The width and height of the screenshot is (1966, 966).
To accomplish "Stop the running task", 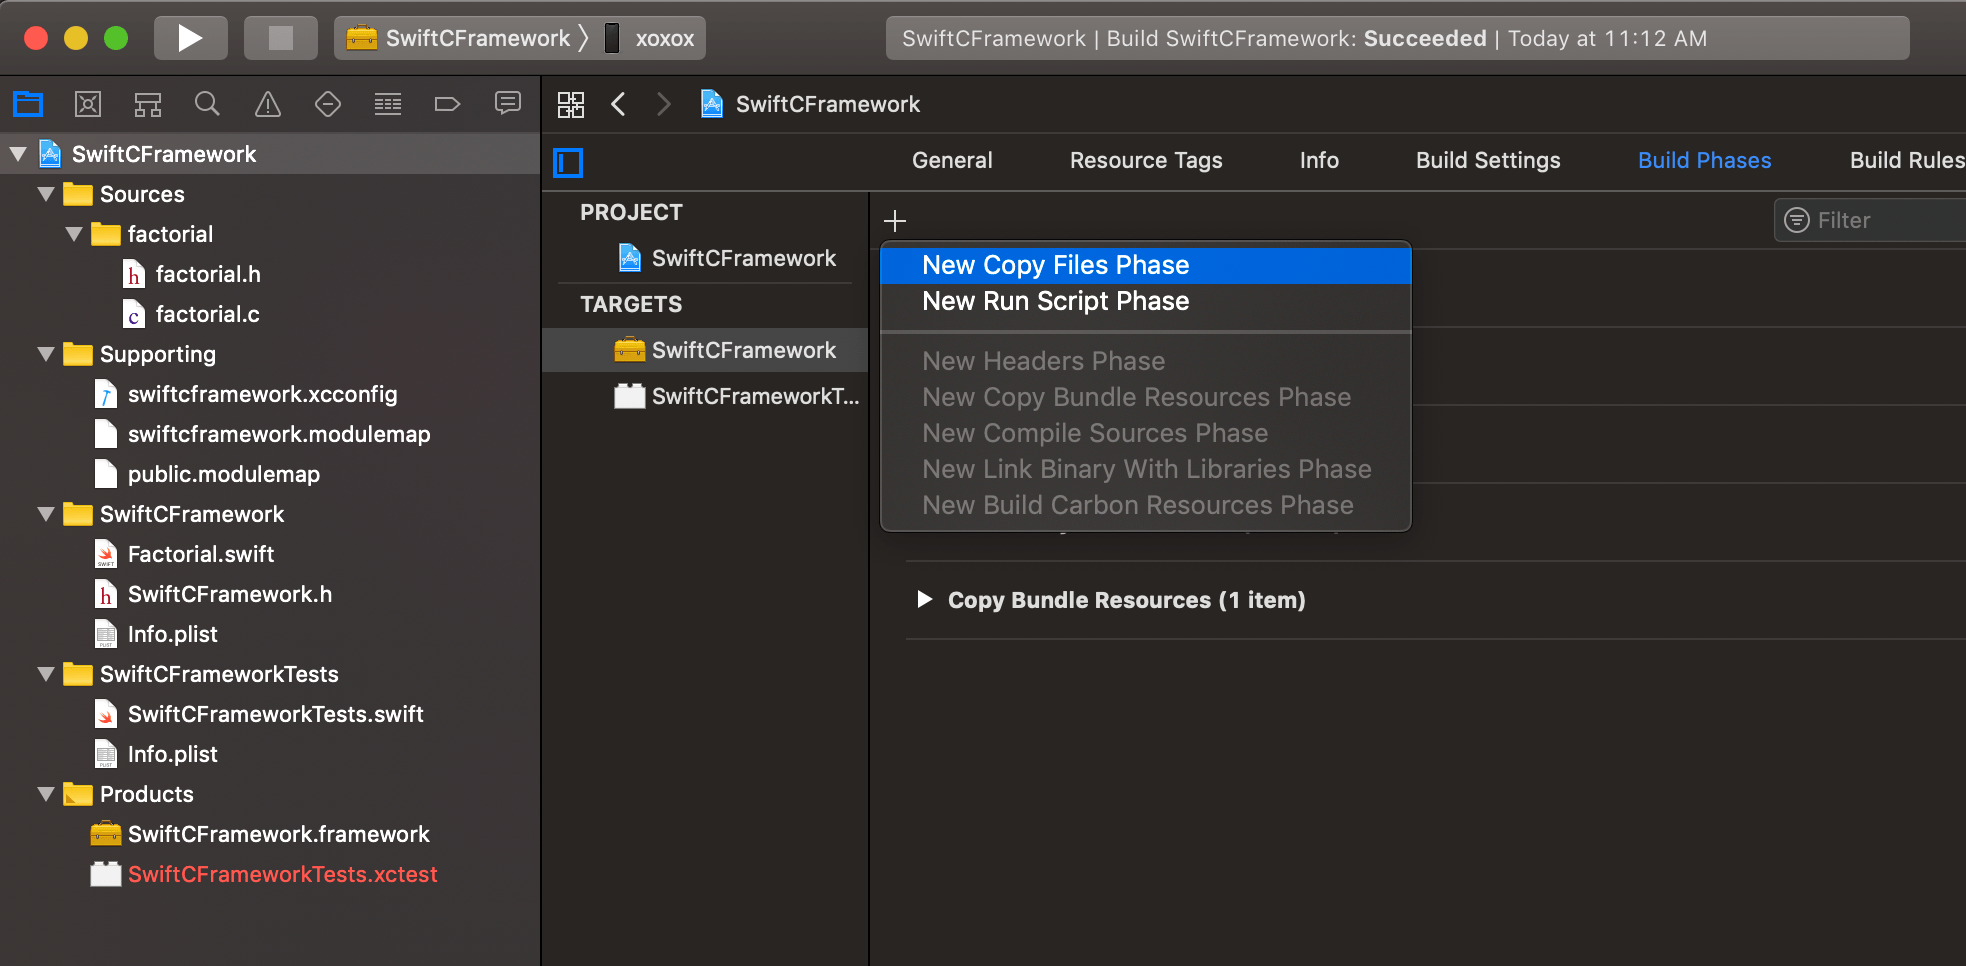I will pyautogui.click(x=281, y=38).
